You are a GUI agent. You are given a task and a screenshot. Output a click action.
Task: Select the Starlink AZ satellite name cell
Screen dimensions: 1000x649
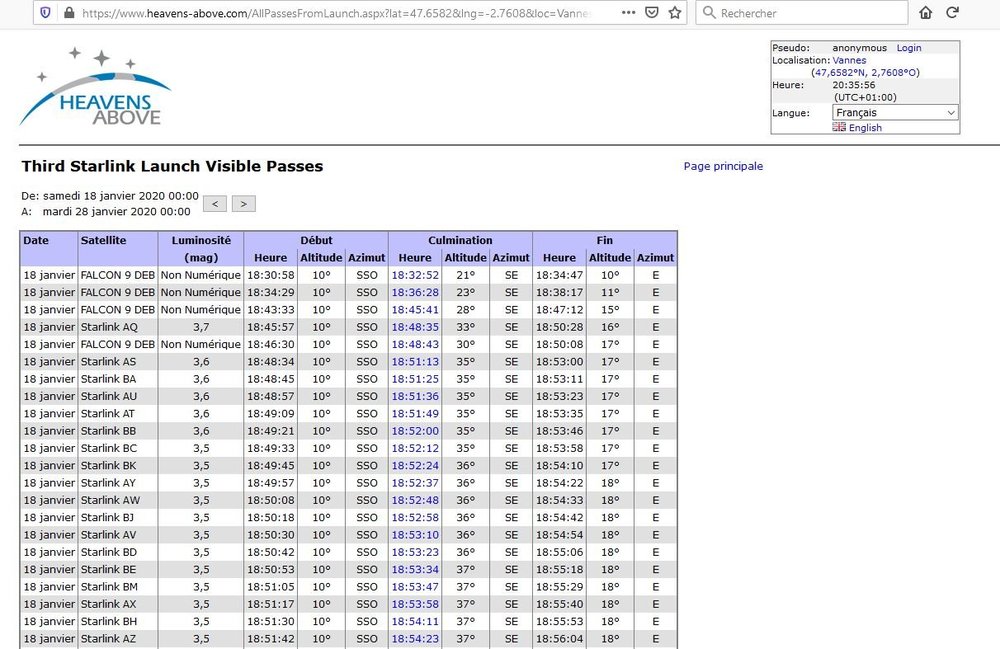point(117,638)
